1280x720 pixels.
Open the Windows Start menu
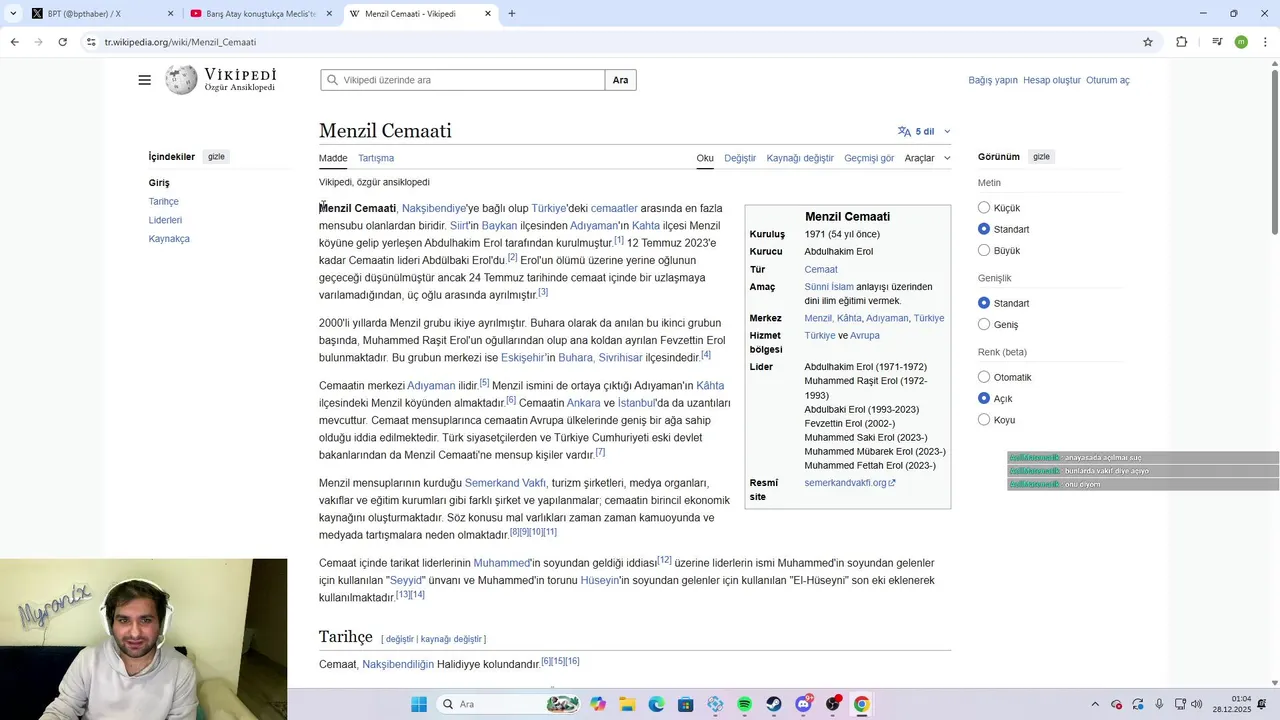418,704
